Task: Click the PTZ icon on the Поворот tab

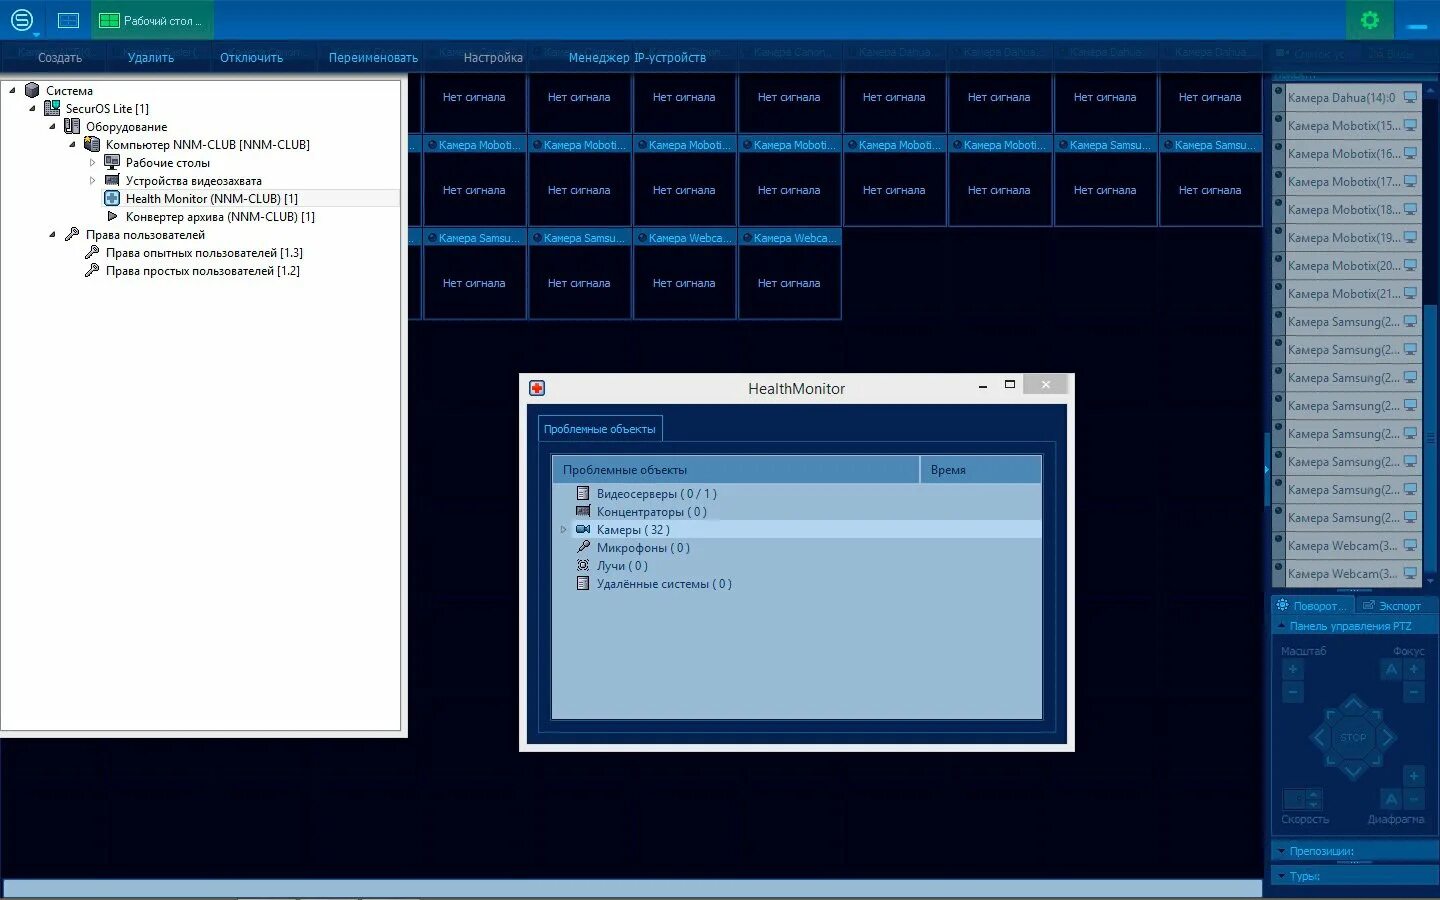Action: 1284,605
